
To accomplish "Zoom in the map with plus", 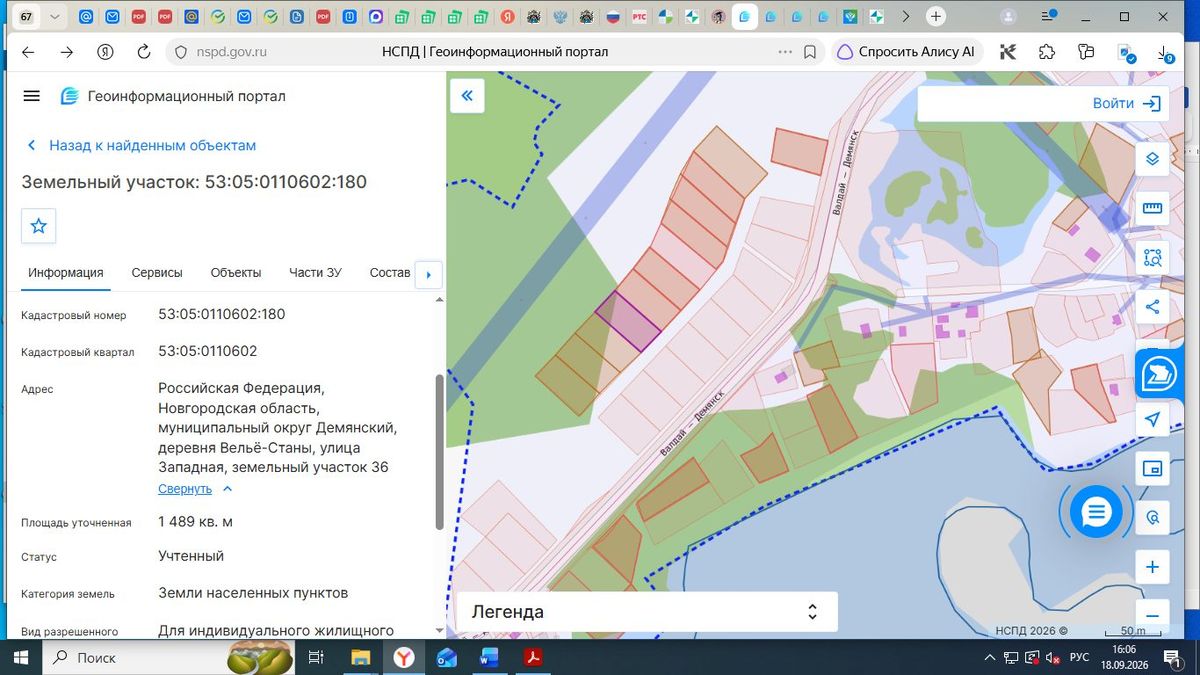I will pyautogui.click(x=1152, y=567).
